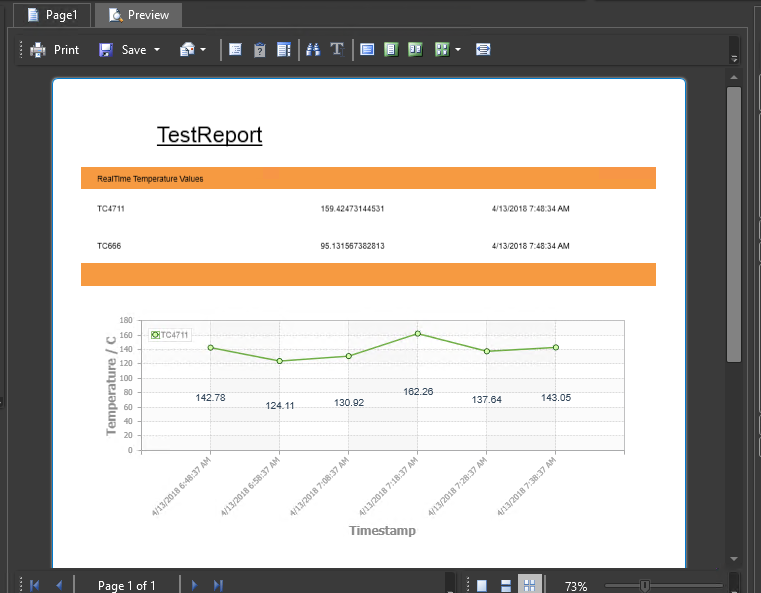
Task: Open the Save dropdown arrow
Action: point(157,49)
